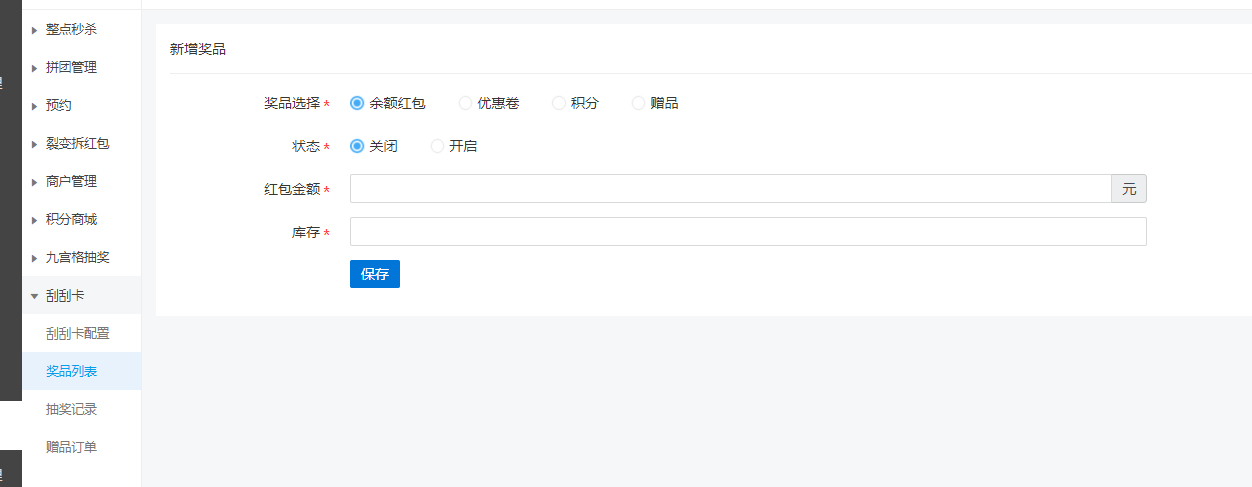This screenshot has width=1252, height=487.
Task: Expand the 整点秒杀 menu arrow
Action: click(x=34, y=30)
